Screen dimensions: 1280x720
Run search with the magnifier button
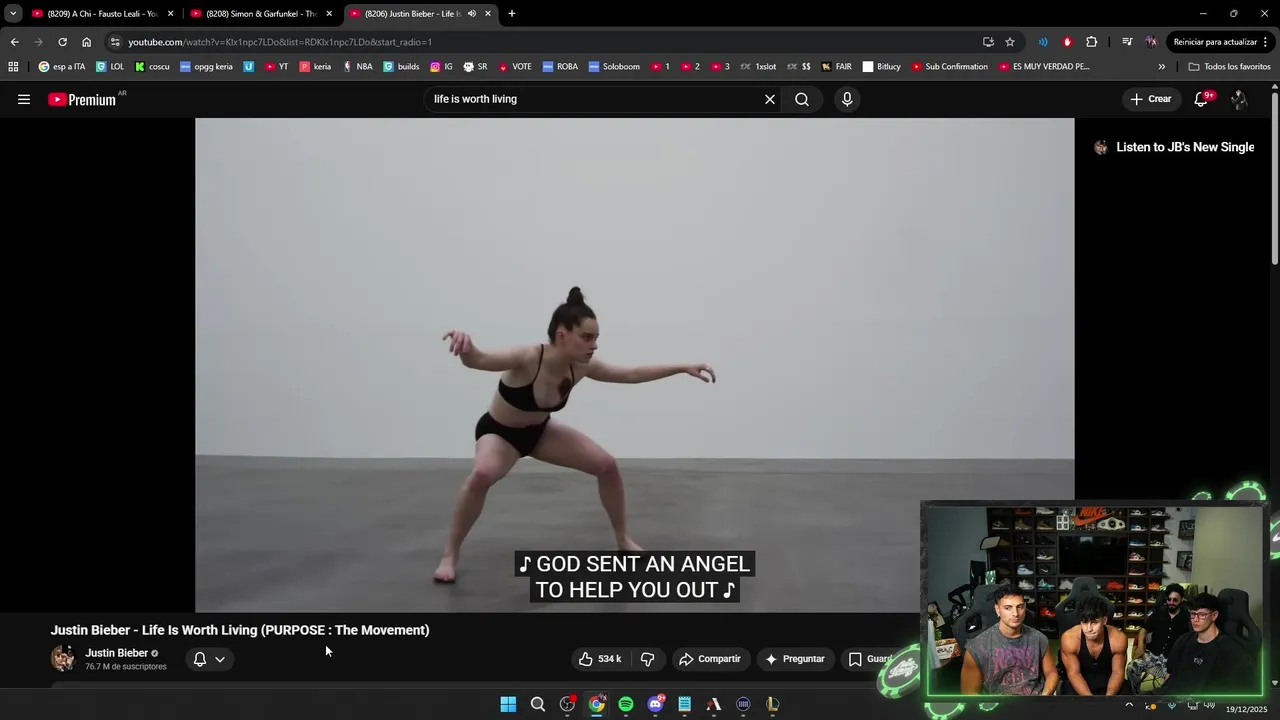point(802,99)
